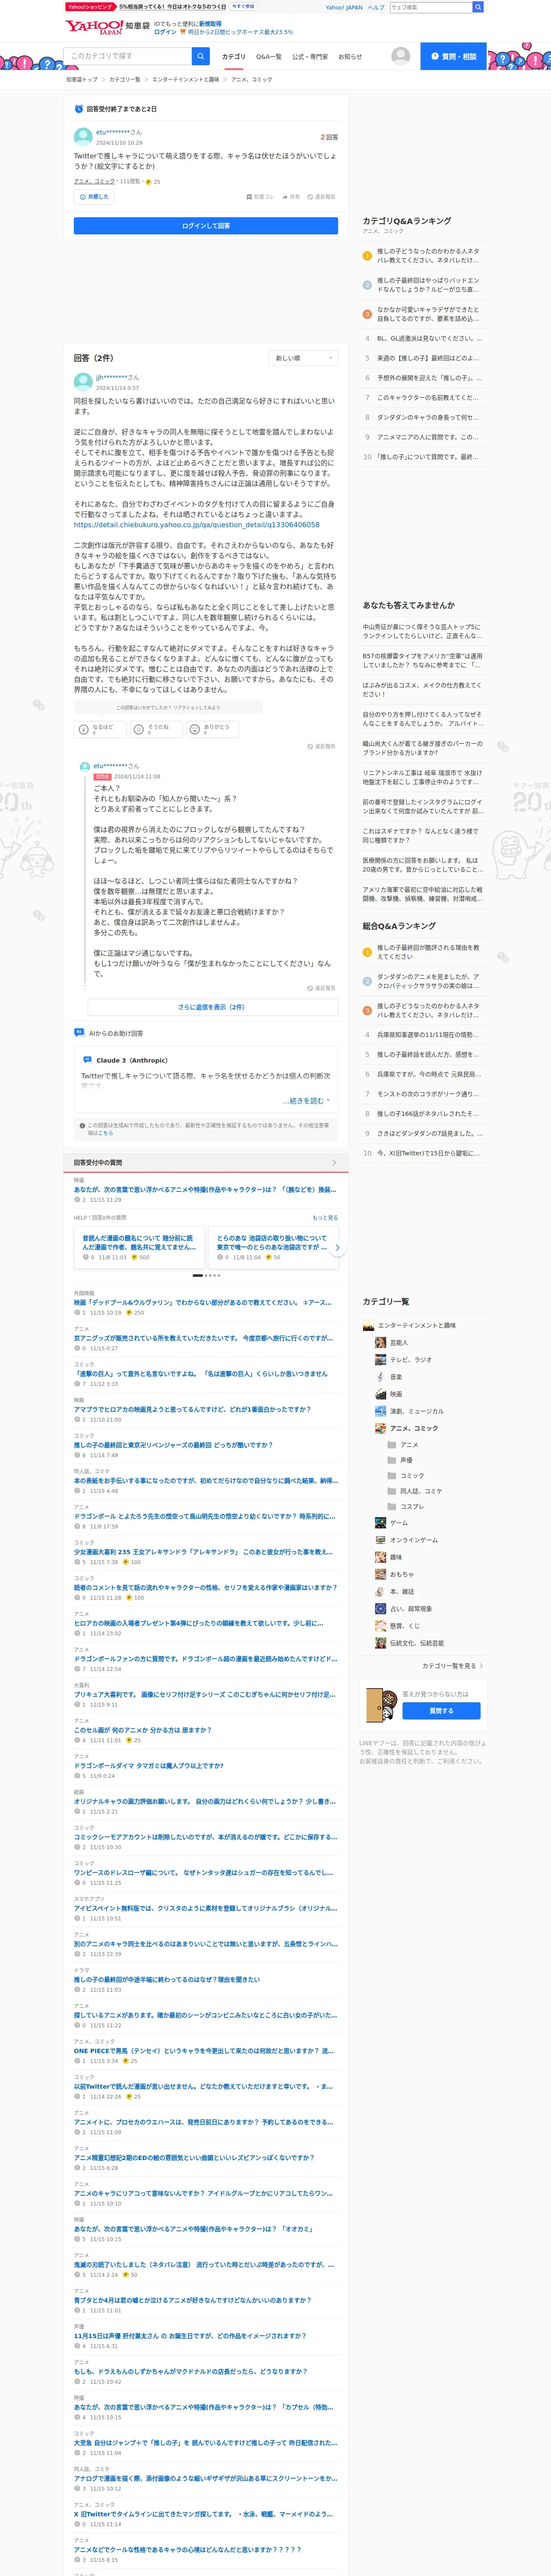Screen dimensions: 551x2576
Task: Click the コスプレ folder icon
Action: click(391, 1506)
